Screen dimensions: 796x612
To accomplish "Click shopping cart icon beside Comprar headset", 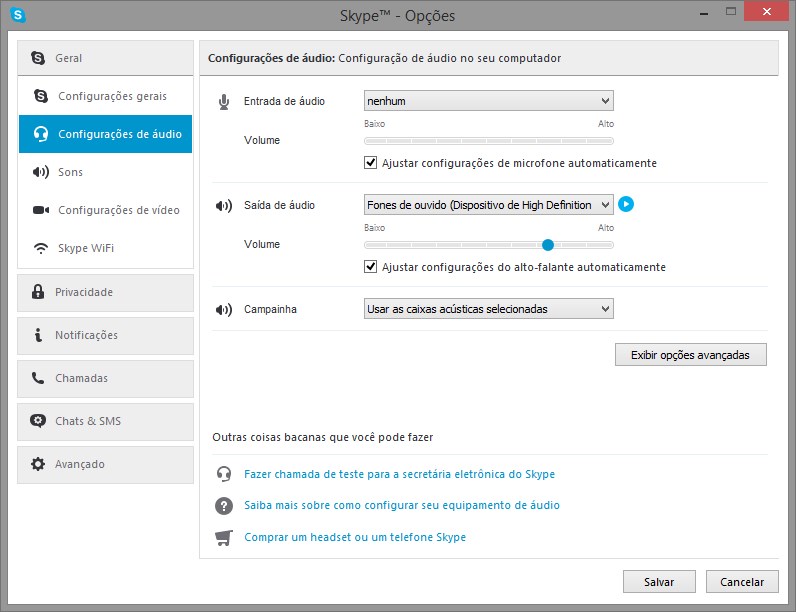I will click(x=224, y=537).
